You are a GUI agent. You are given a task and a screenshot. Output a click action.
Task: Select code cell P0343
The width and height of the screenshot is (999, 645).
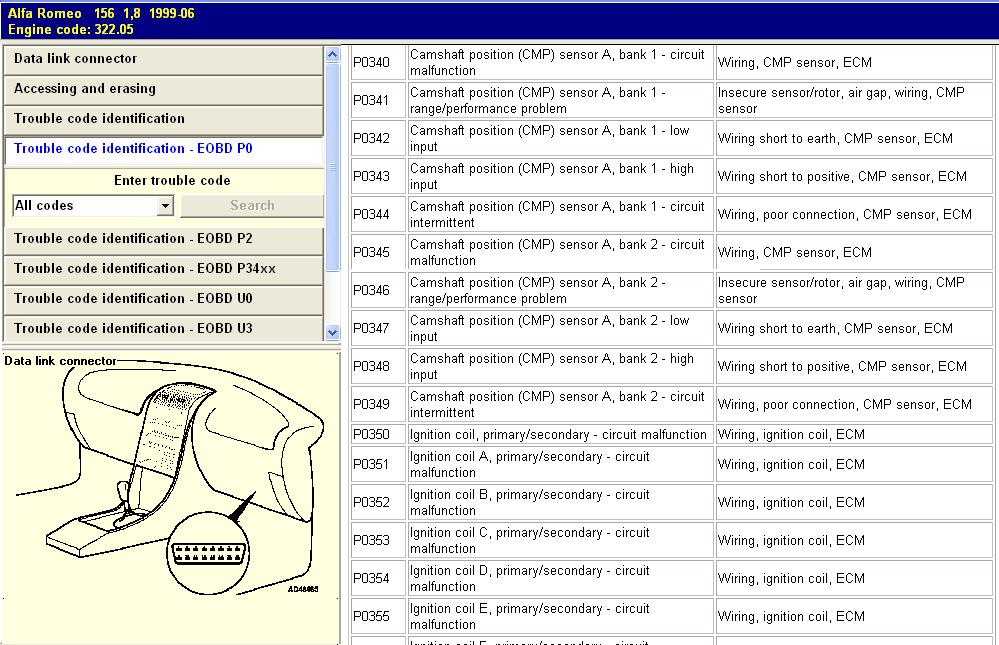pos(378,177)
